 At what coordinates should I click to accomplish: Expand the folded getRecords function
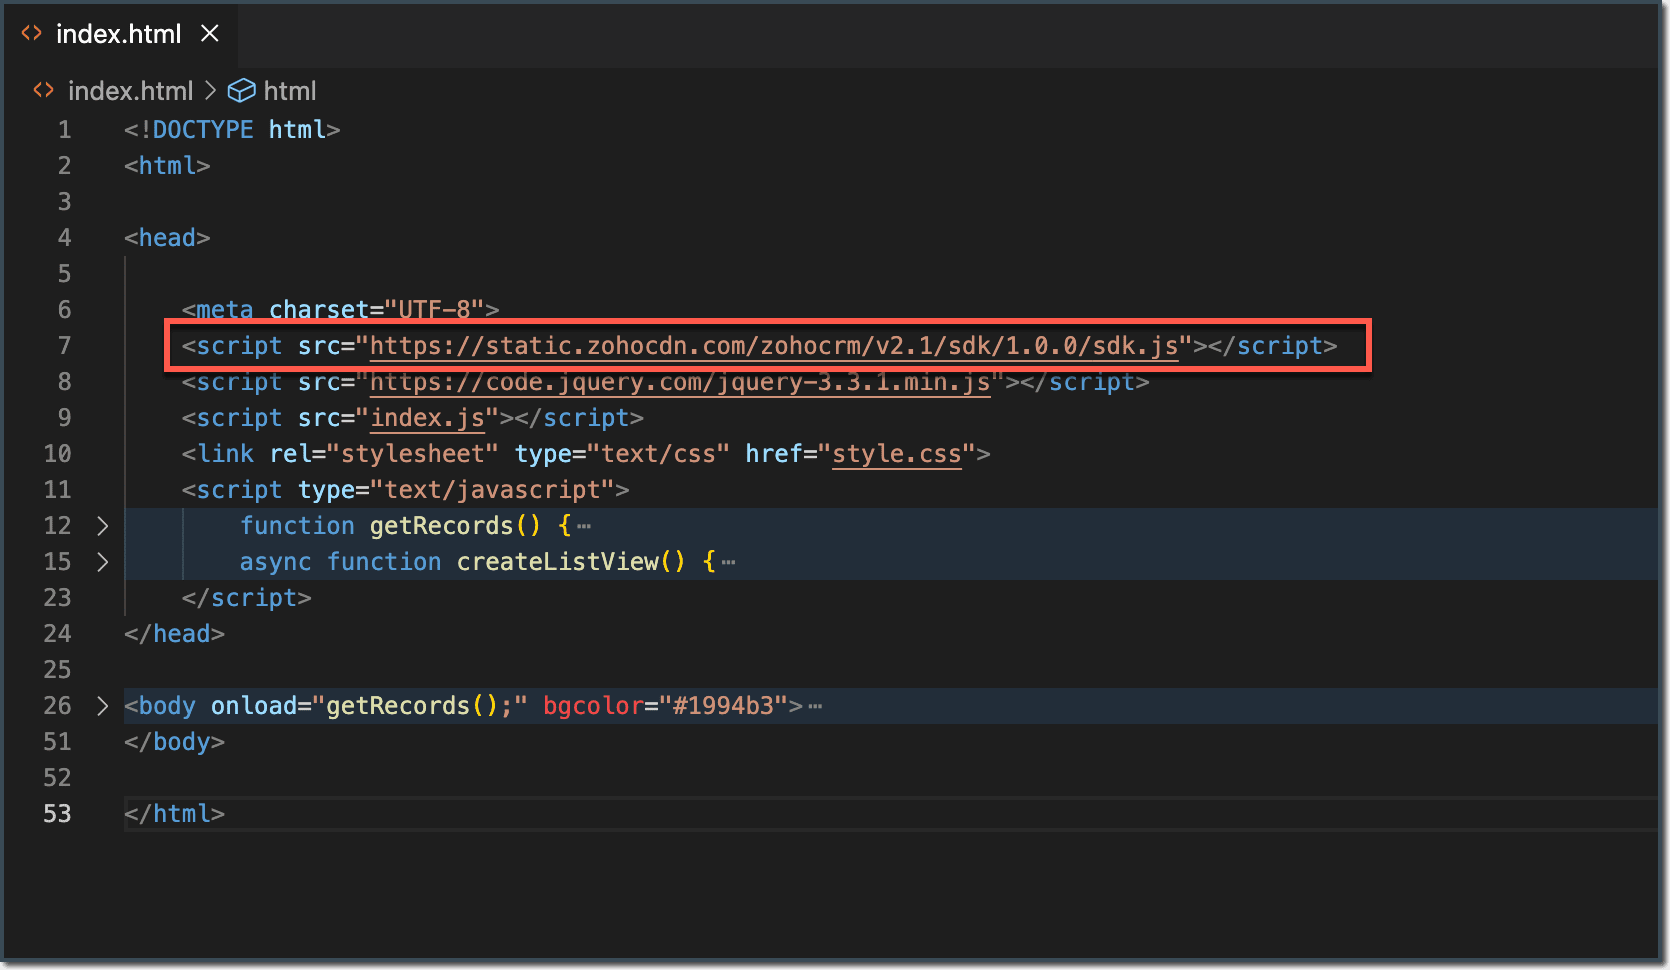tap(102, 526)
